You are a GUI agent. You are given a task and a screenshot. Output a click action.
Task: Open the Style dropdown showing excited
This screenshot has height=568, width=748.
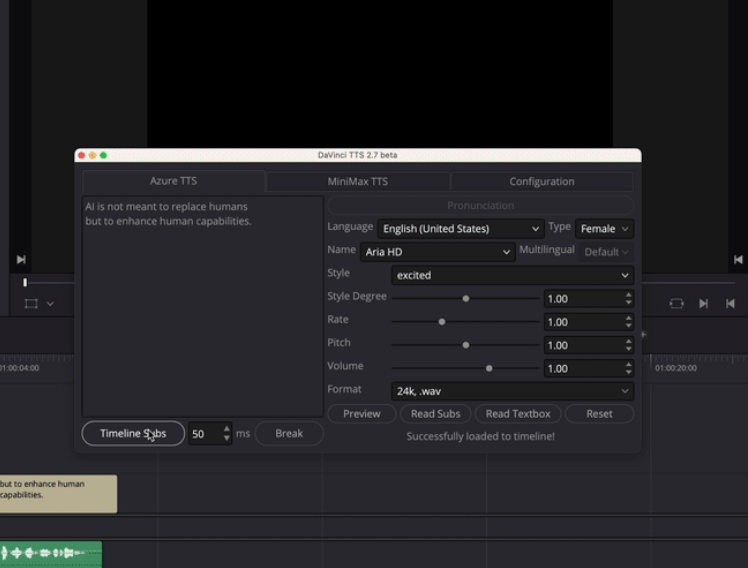coord(512,275)
